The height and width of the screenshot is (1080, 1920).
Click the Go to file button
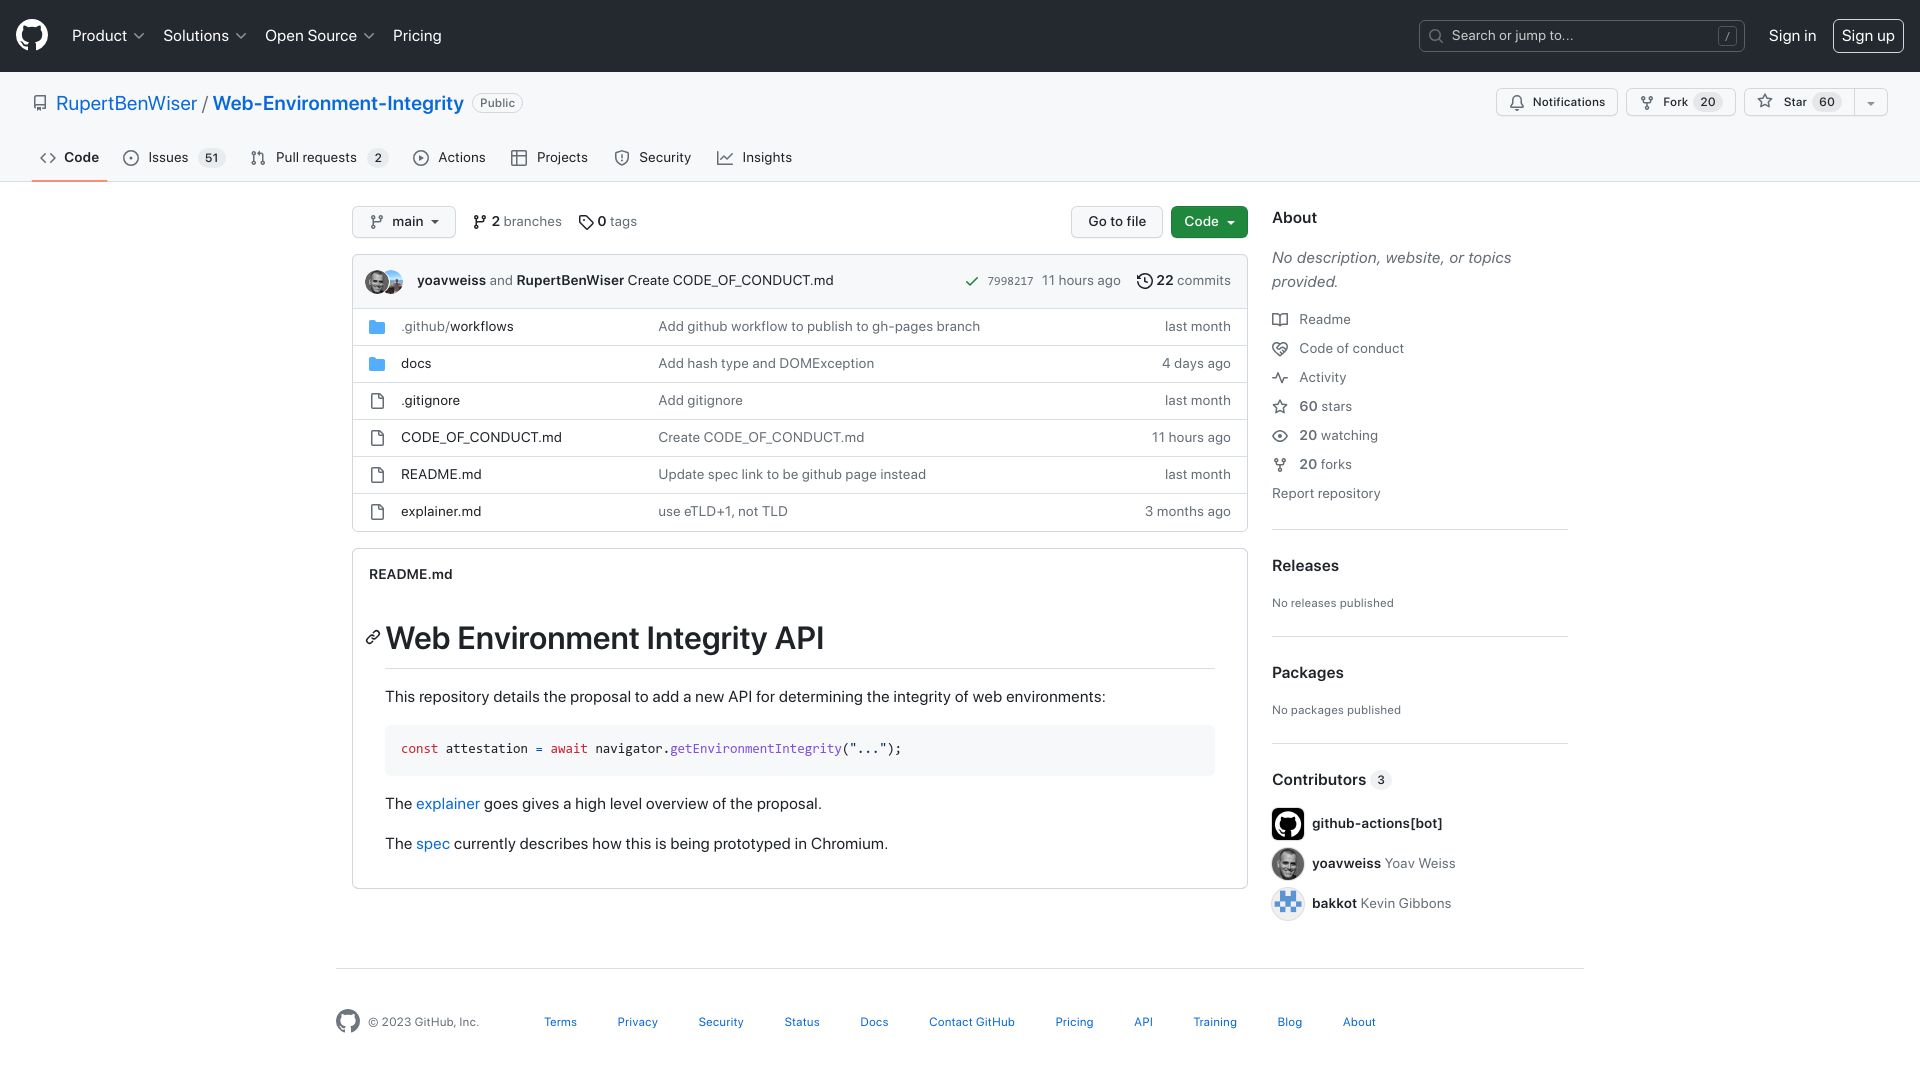pos(1117,222)
